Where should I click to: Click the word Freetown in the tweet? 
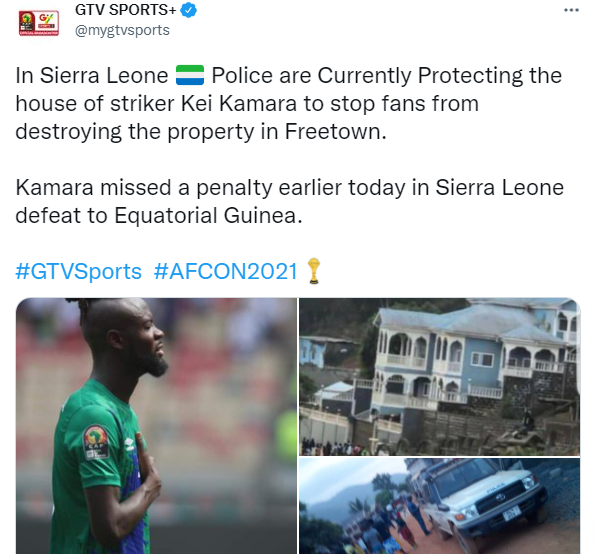click(x=335, y=132)
